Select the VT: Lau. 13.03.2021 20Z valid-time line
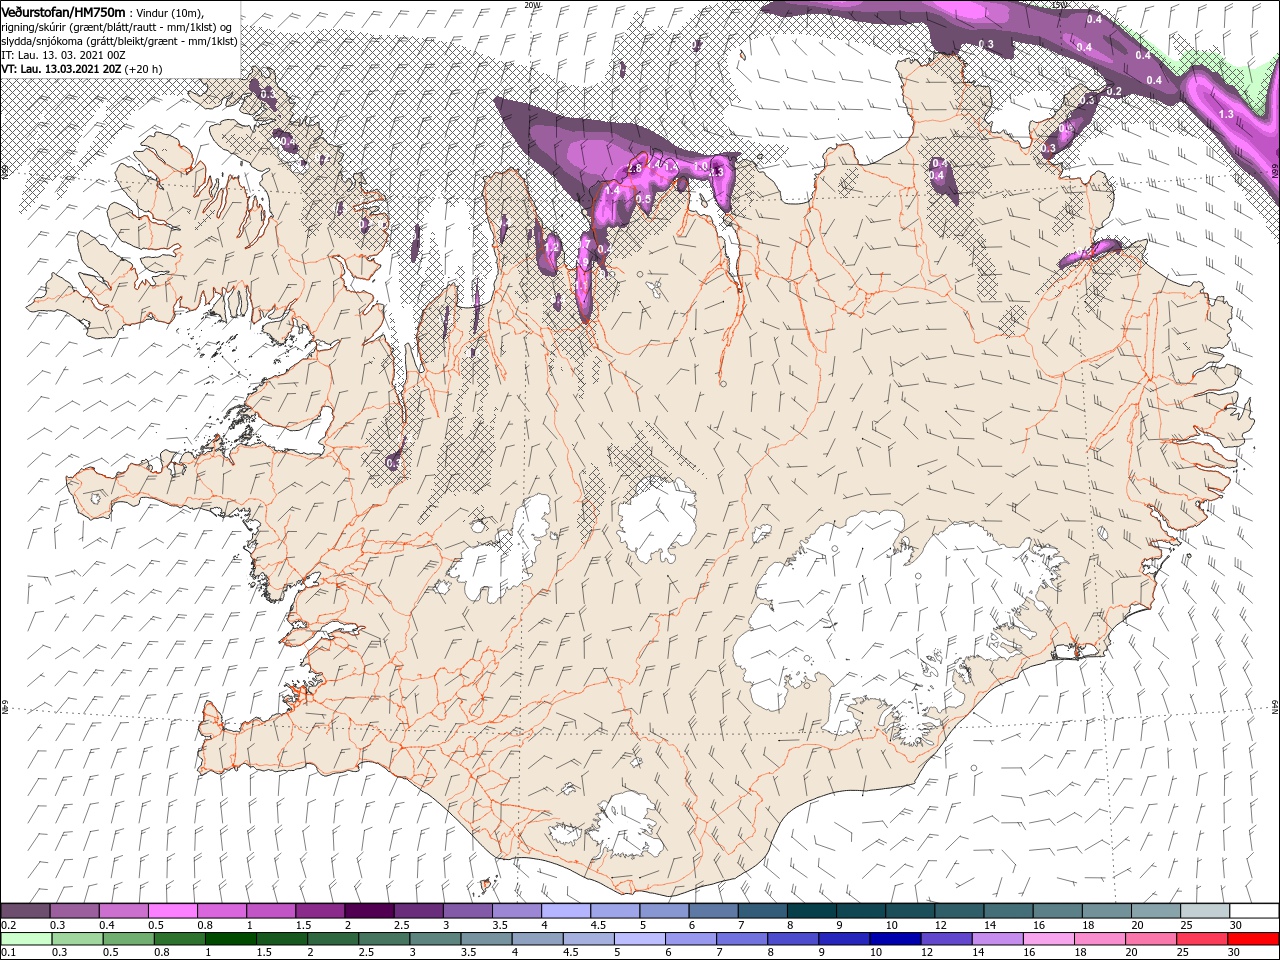Image resolution: width=1280 pixels, height=960 pixels. [x=62, y=69]
